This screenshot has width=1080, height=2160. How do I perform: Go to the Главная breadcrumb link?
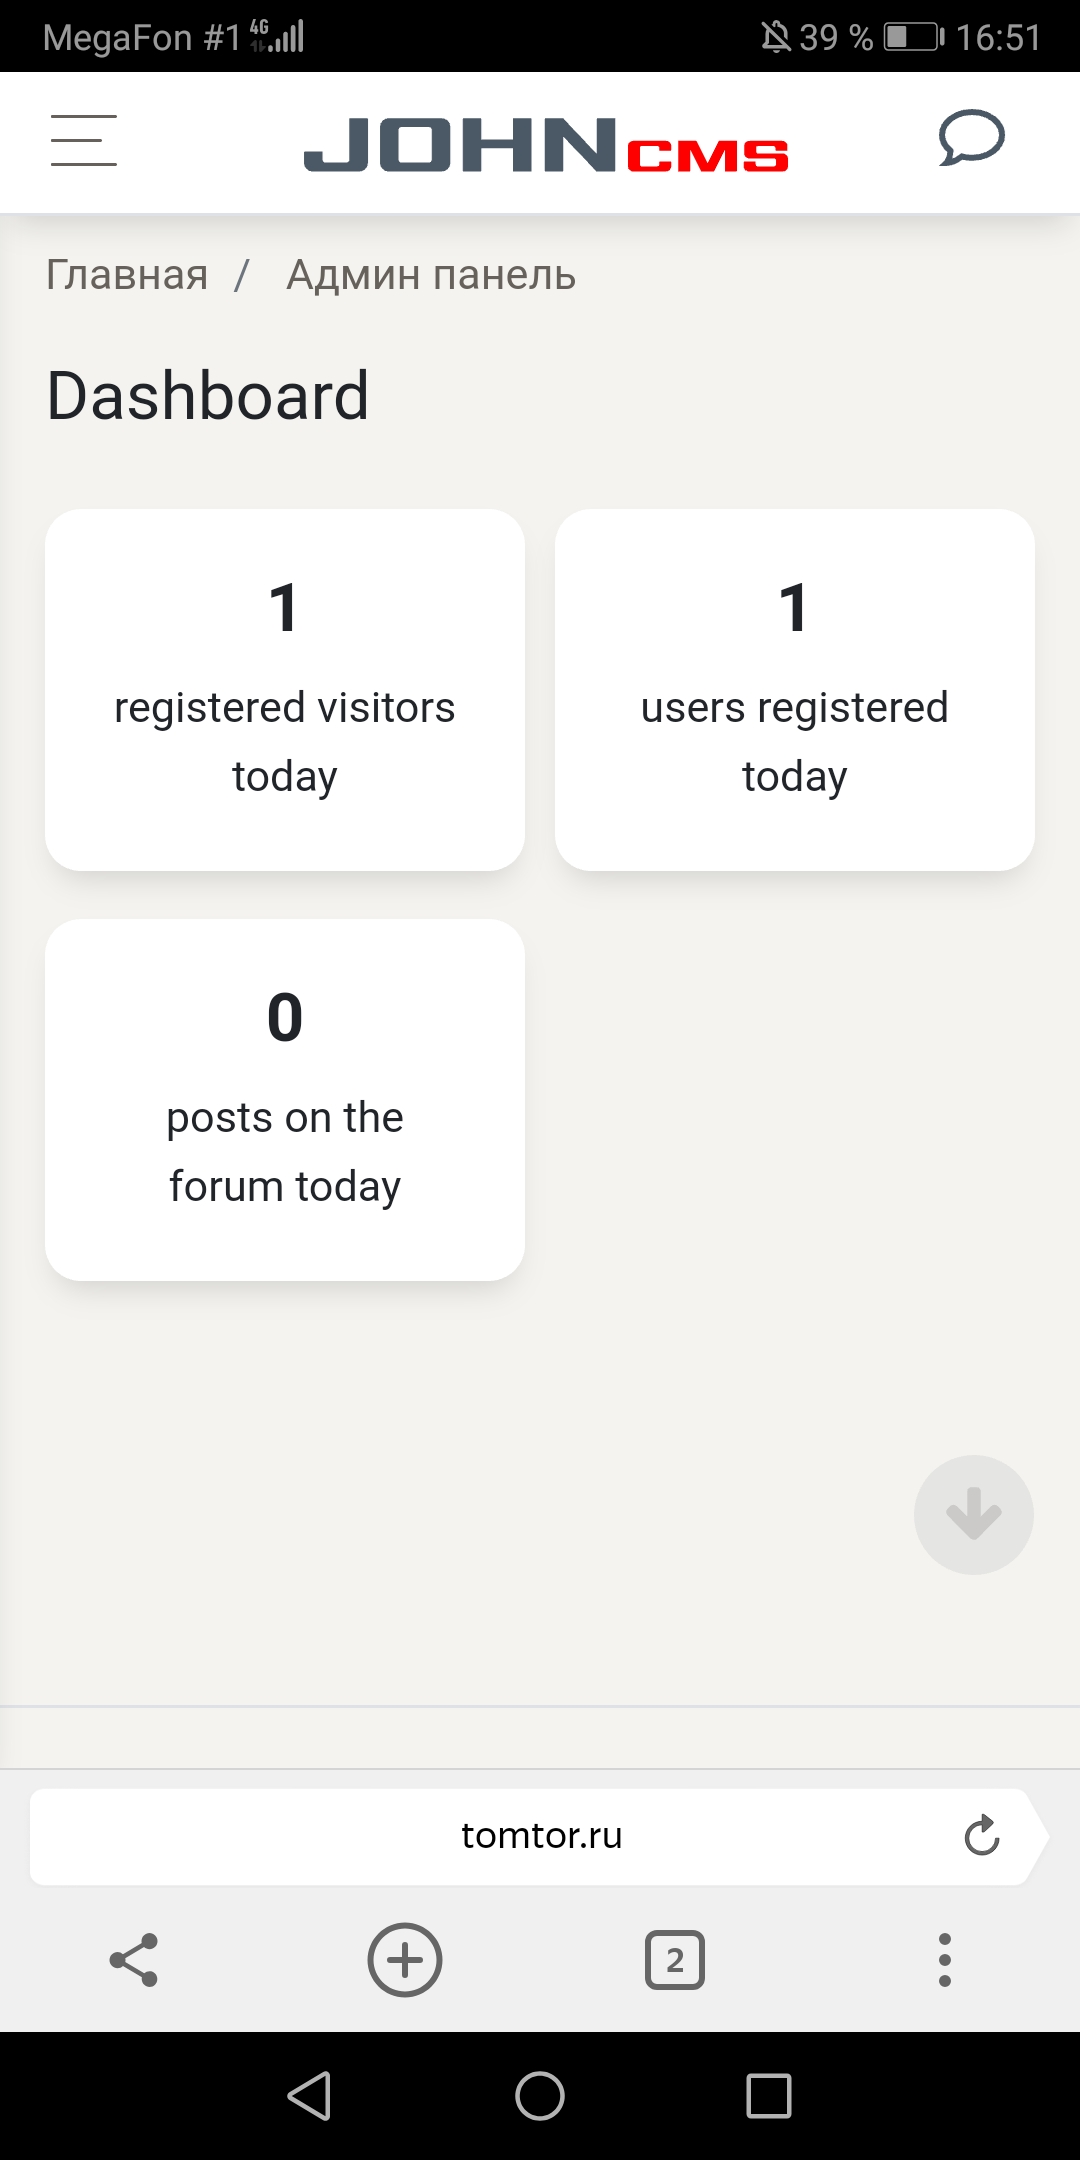(x=127, y=275)
